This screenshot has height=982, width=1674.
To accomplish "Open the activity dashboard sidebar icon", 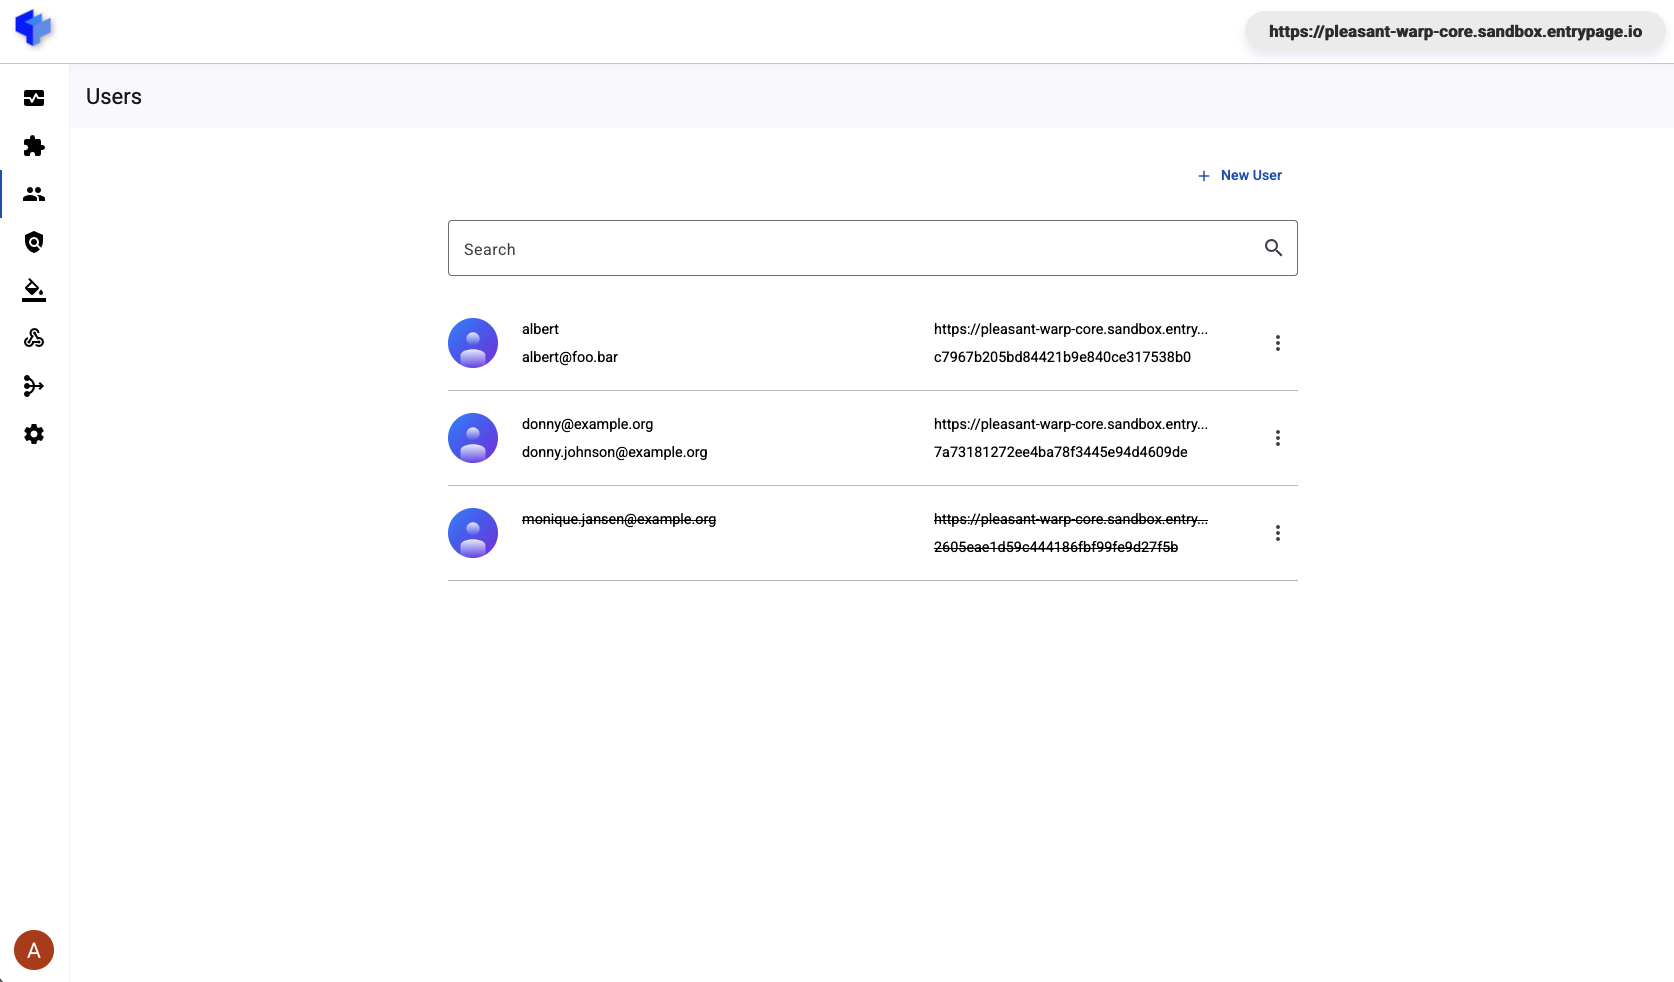I will pos(34,98).
